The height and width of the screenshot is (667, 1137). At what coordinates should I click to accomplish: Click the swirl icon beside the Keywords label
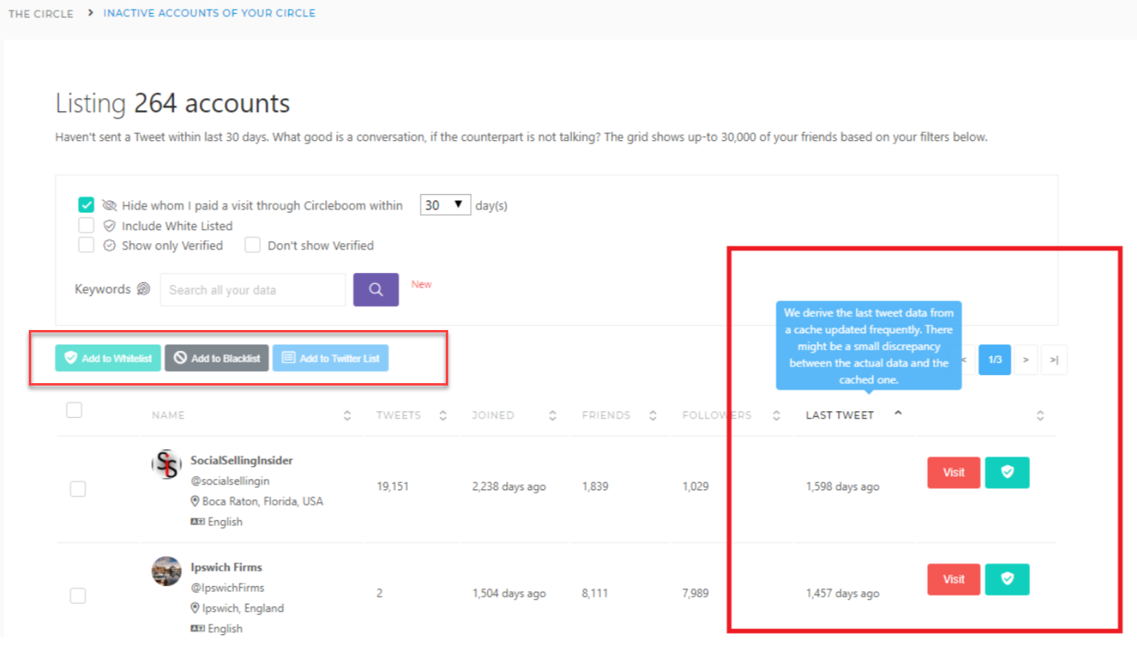(x=145, y=288)
